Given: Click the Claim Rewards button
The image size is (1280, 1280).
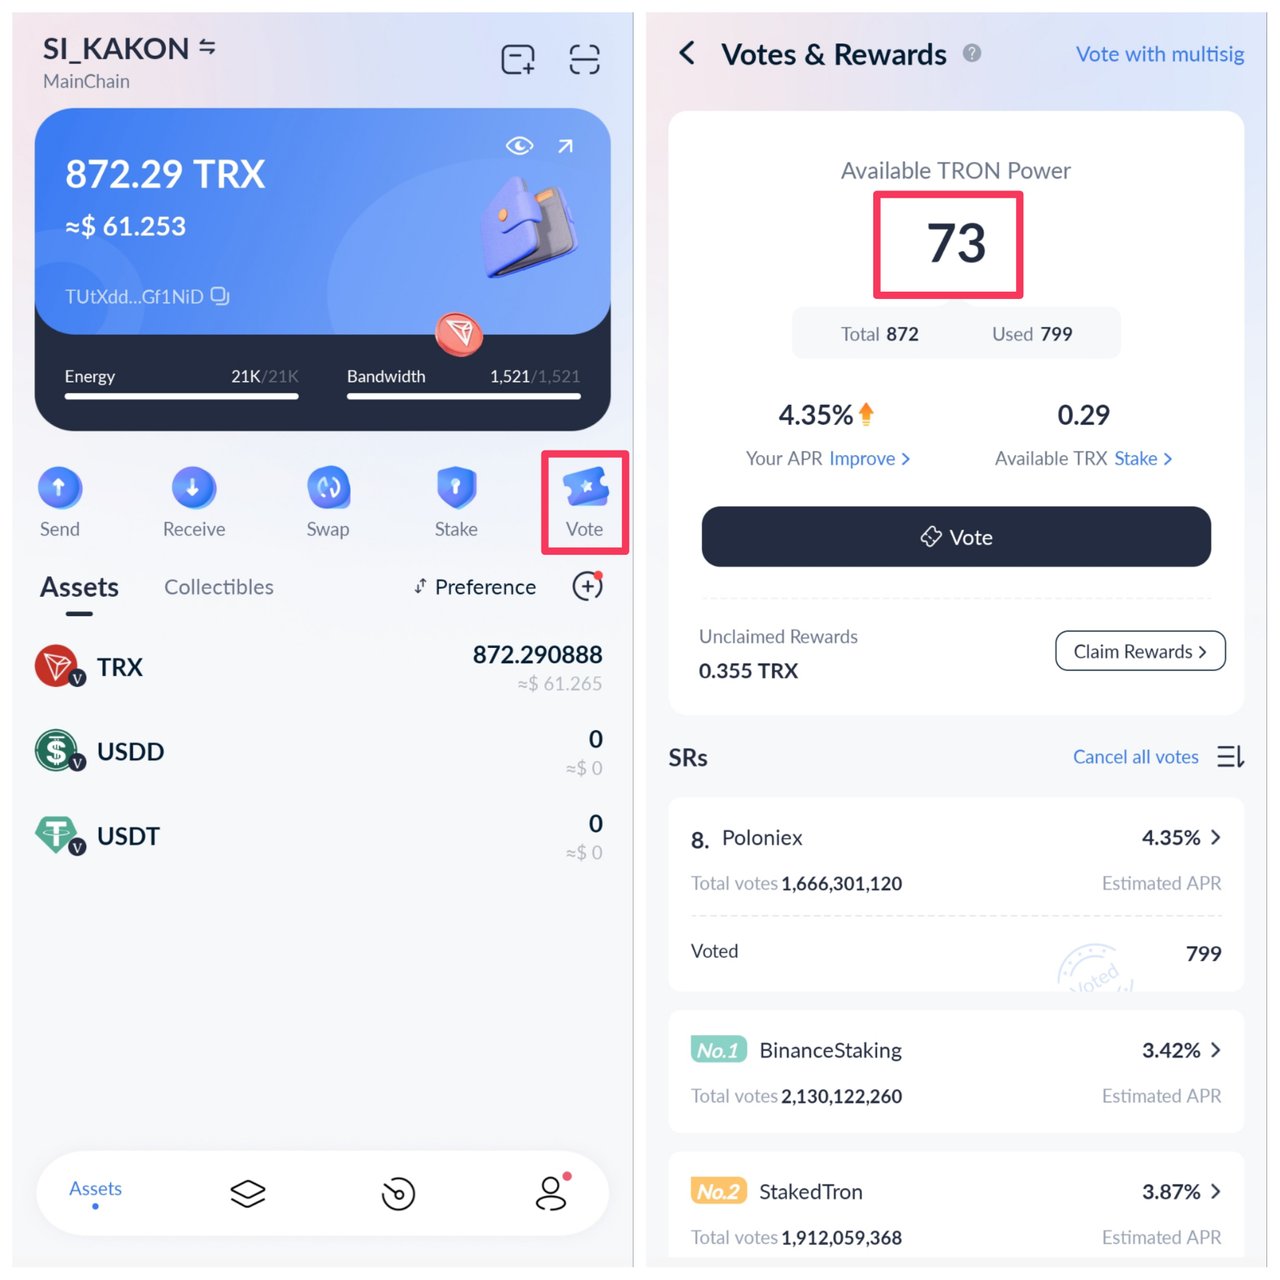Looking at the screenshot, I should [x=1140, y=651].
